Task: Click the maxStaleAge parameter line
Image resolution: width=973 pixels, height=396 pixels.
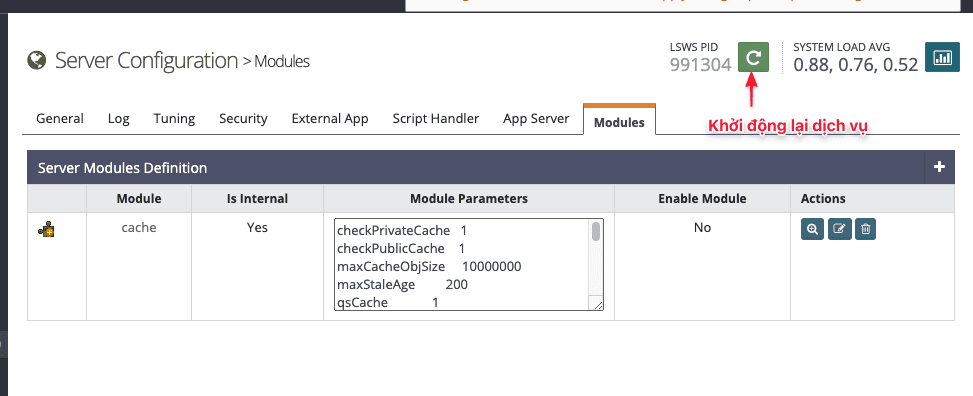Action: click(403, 285)
